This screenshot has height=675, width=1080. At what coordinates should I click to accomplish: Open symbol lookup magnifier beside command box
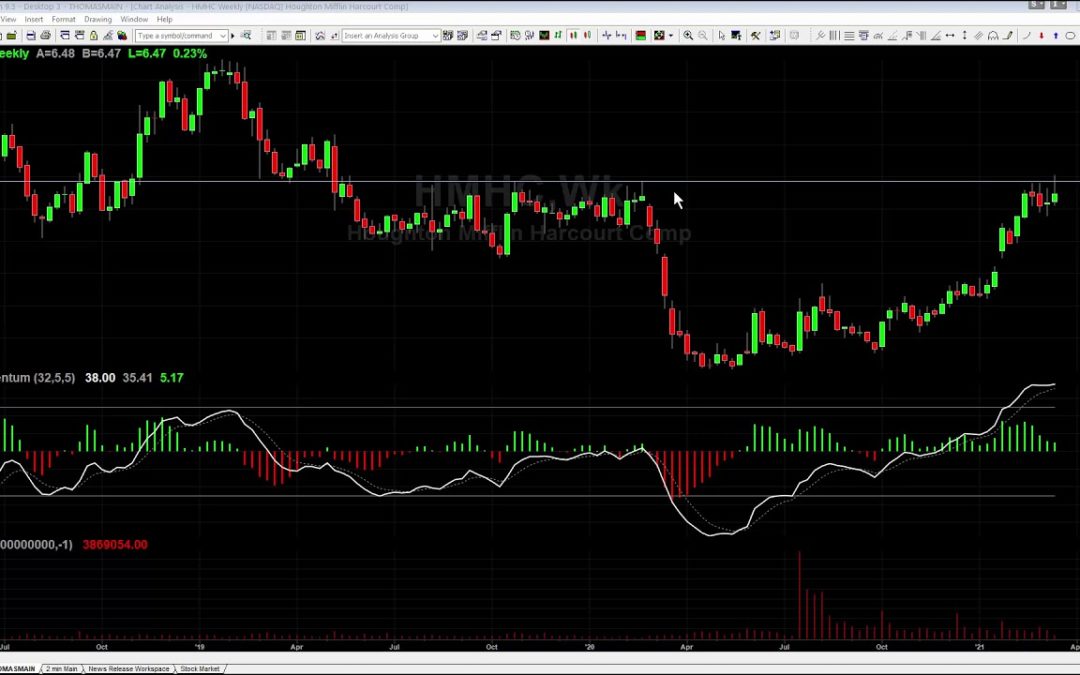[x=246, y=35]
